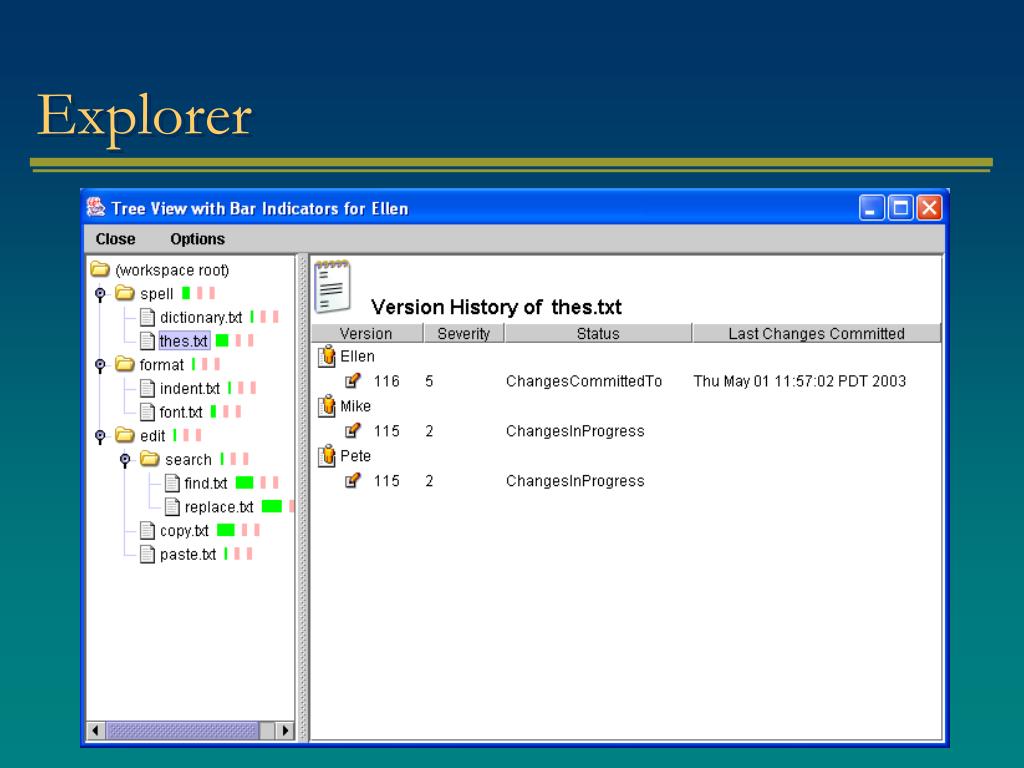
Task: Click the paste.txt file icon
Action: coord(148,554)
